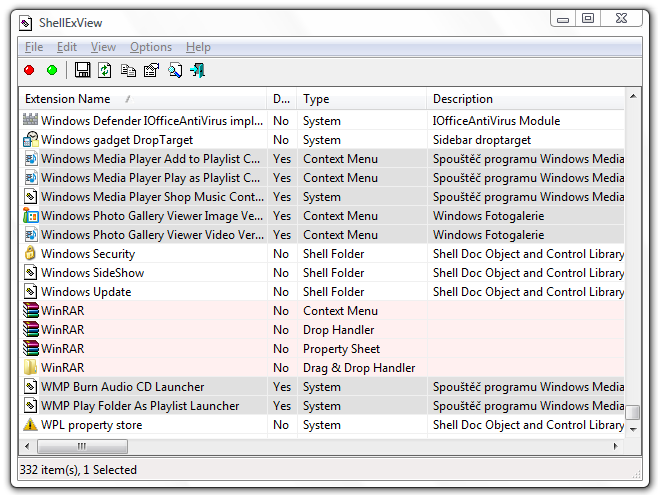Sort by the Description column header

(x=526, y=99)
